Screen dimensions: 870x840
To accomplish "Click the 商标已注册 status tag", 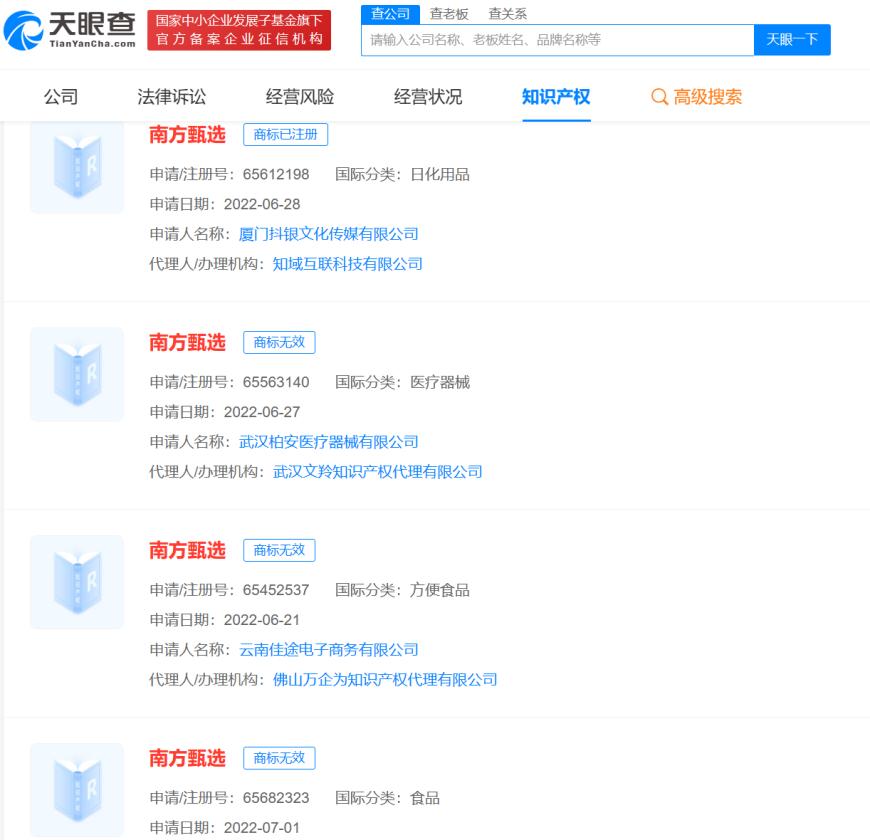I will pyautogui.click(x=285, y=135).
